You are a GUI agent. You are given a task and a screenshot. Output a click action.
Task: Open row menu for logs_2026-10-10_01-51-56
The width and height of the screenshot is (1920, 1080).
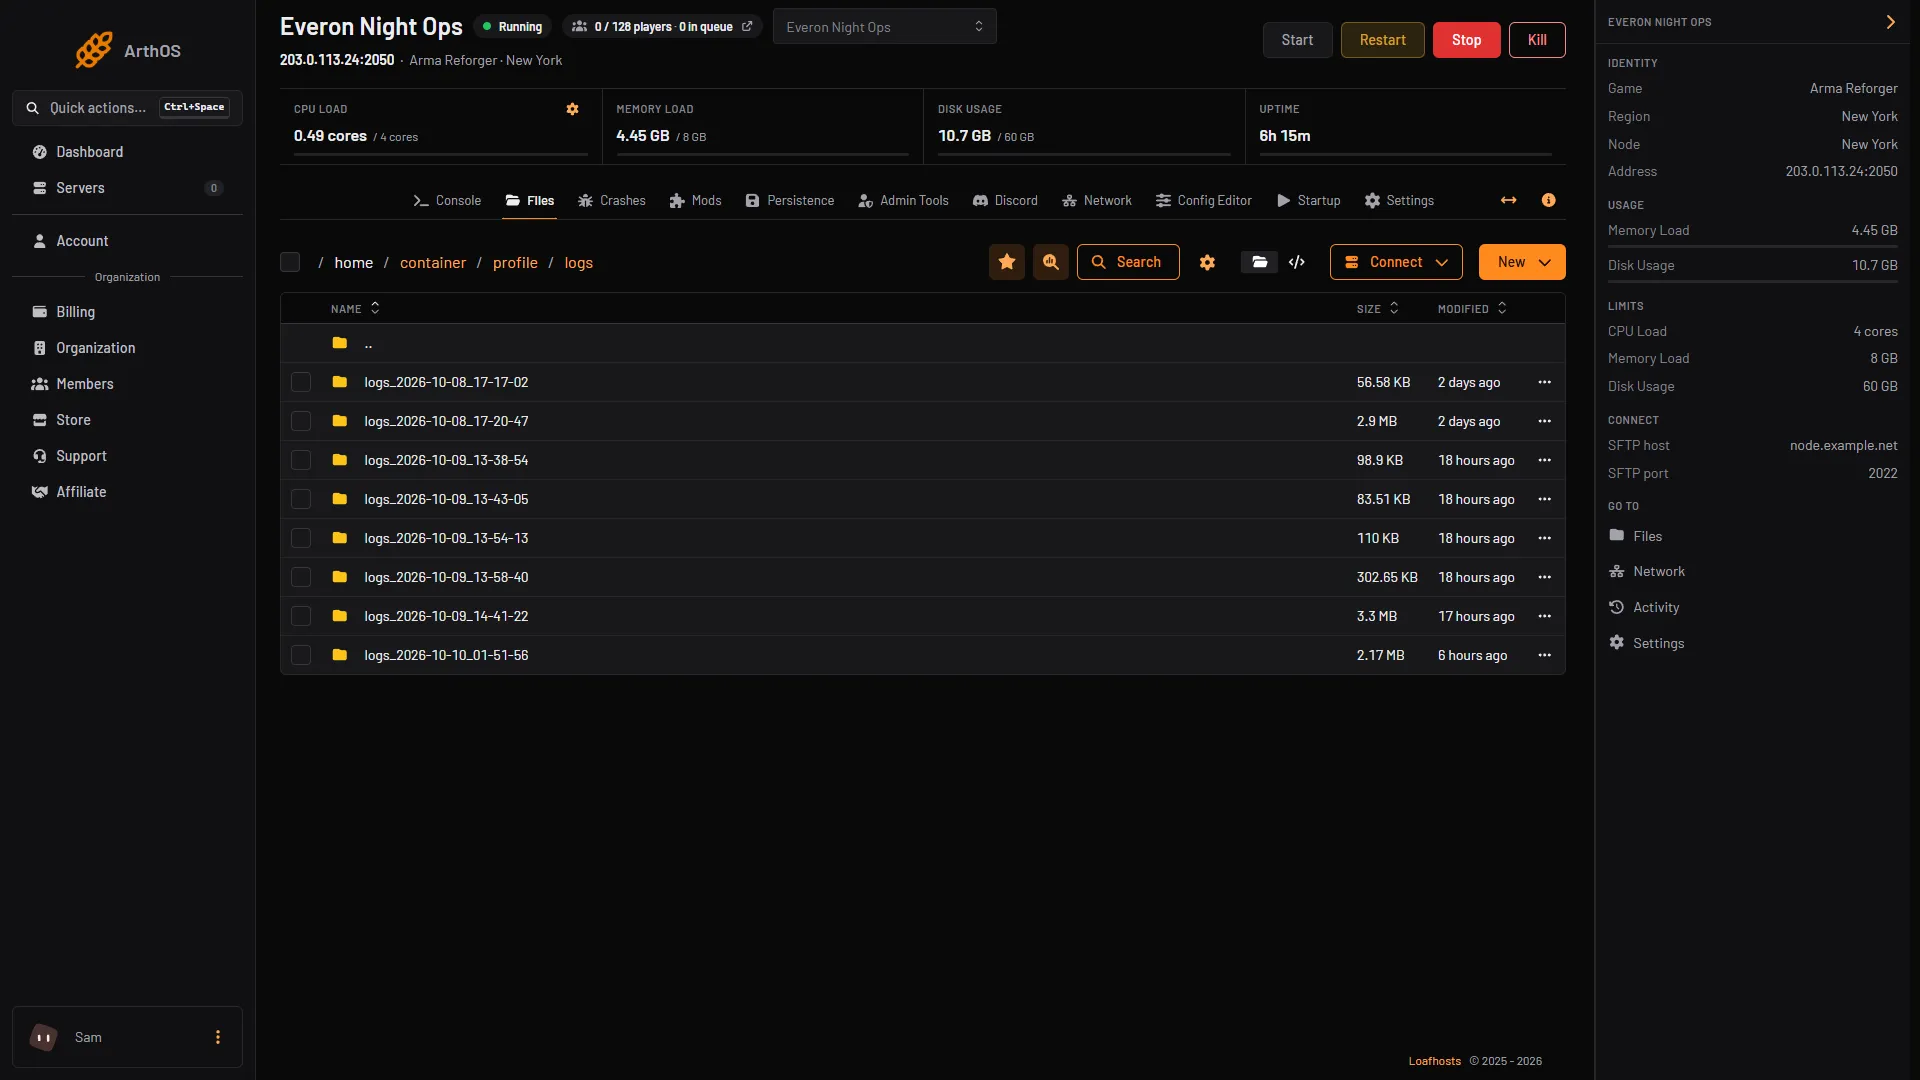click(1544, 655)
